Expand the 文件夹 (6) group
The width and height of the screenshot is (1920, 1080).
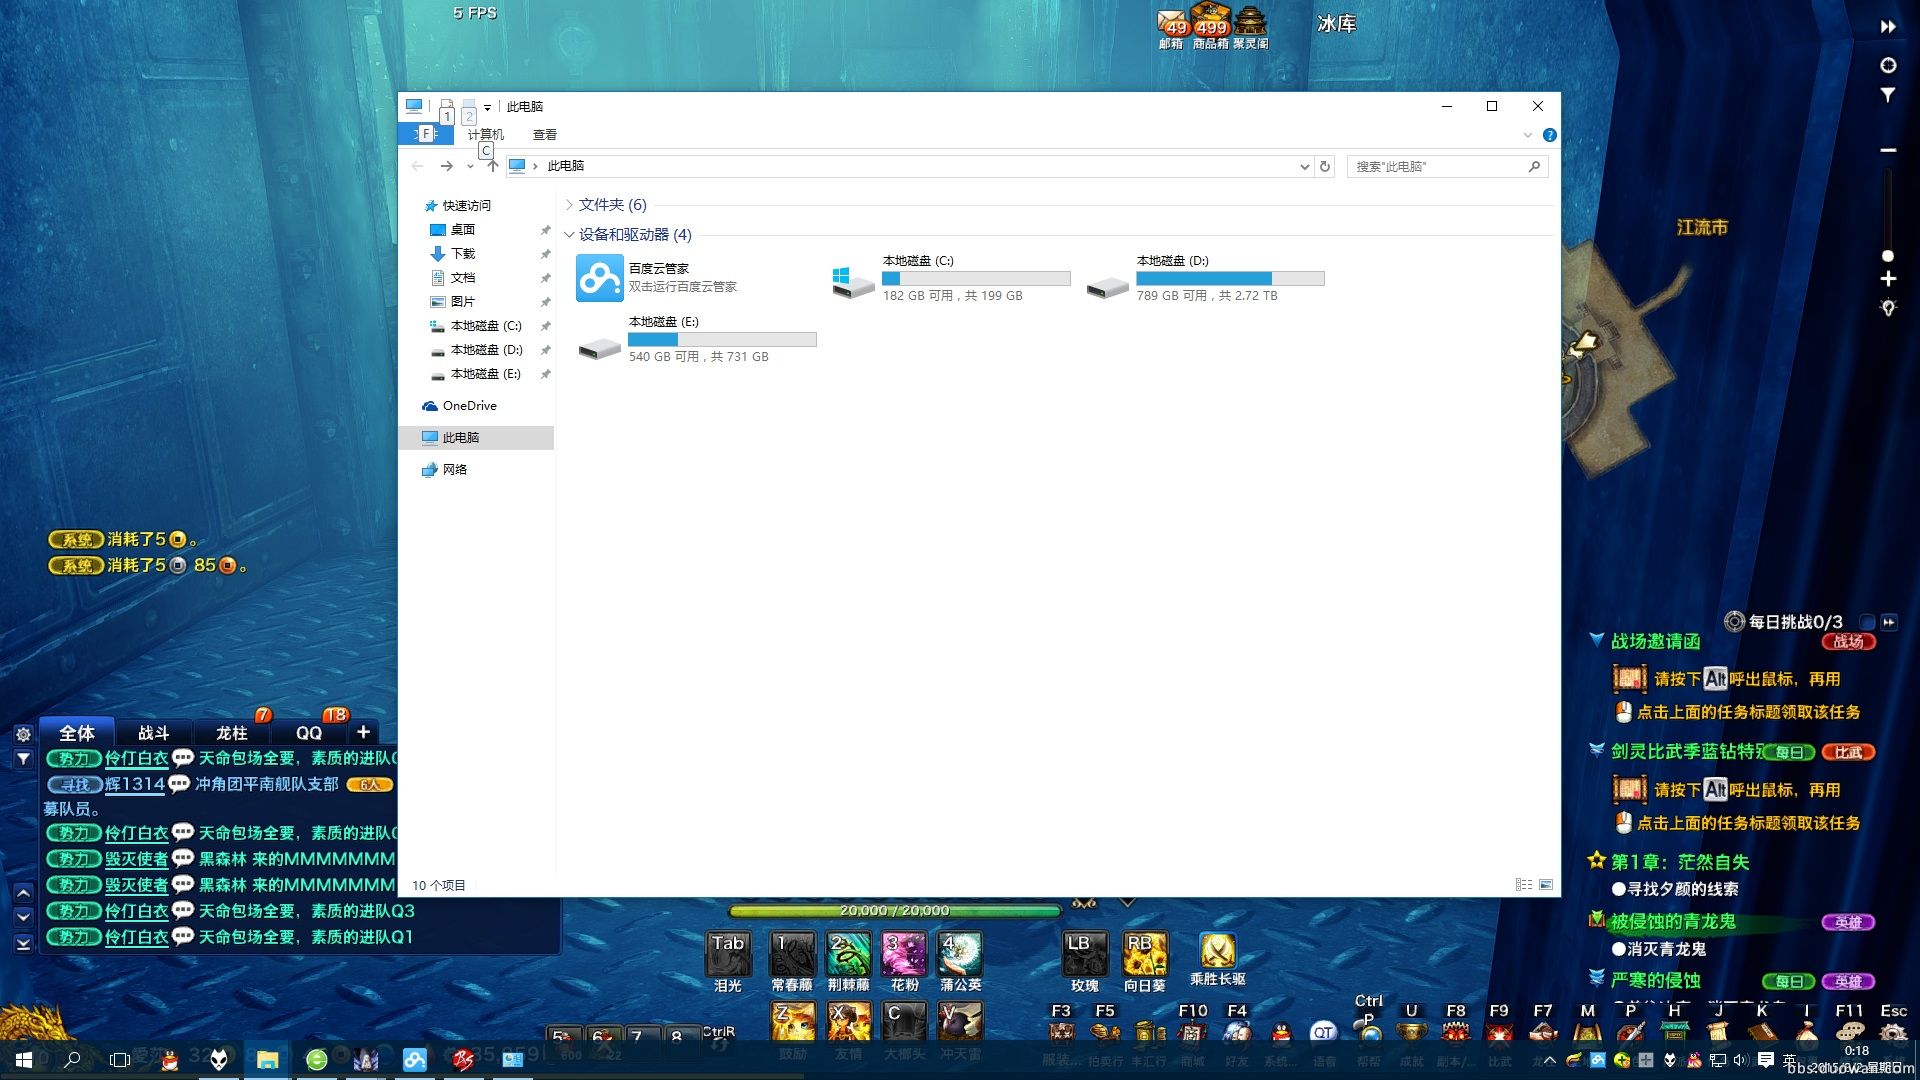pyautogui.click(x=569, y=205)
